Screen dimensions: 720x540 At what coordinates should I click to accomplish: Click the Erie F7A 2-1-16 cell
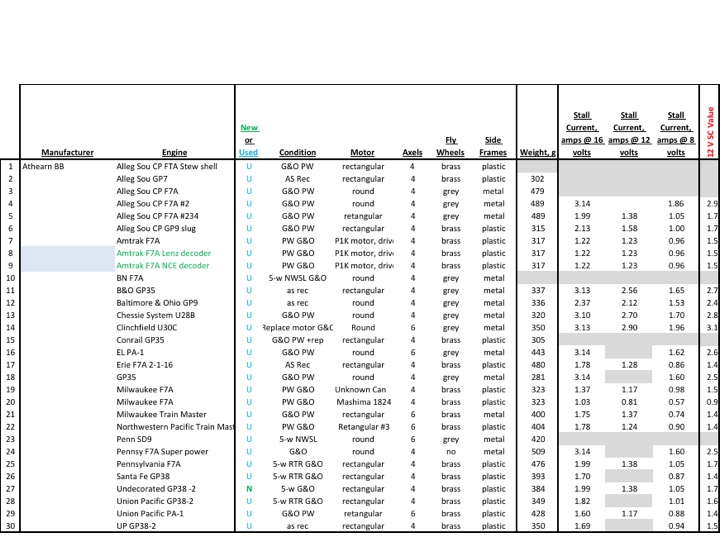tap(145, 365)
